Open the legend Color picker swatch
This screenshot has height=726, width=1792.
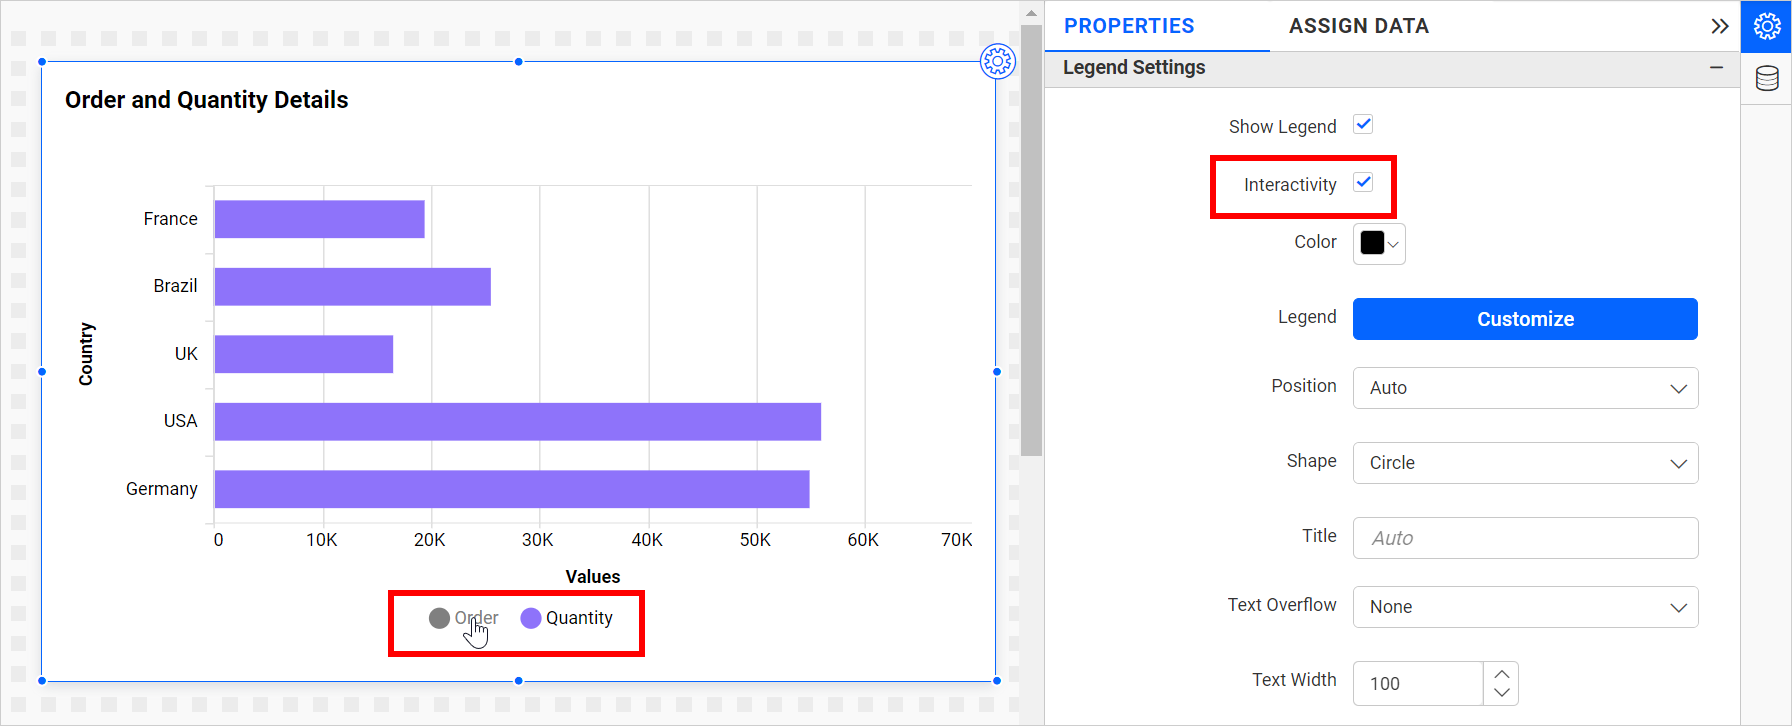click(1379, 243)
